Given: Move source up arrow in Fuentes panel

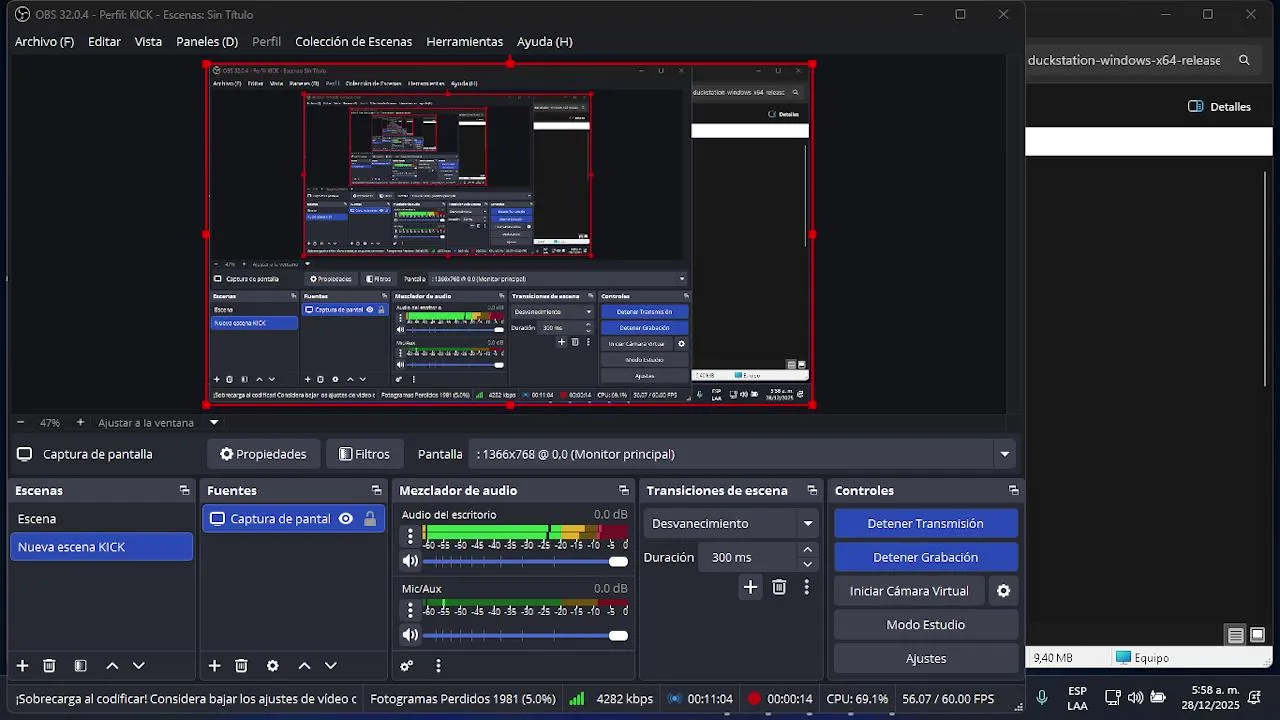Looking at the screenshot, I should click(x=304, y=666).
